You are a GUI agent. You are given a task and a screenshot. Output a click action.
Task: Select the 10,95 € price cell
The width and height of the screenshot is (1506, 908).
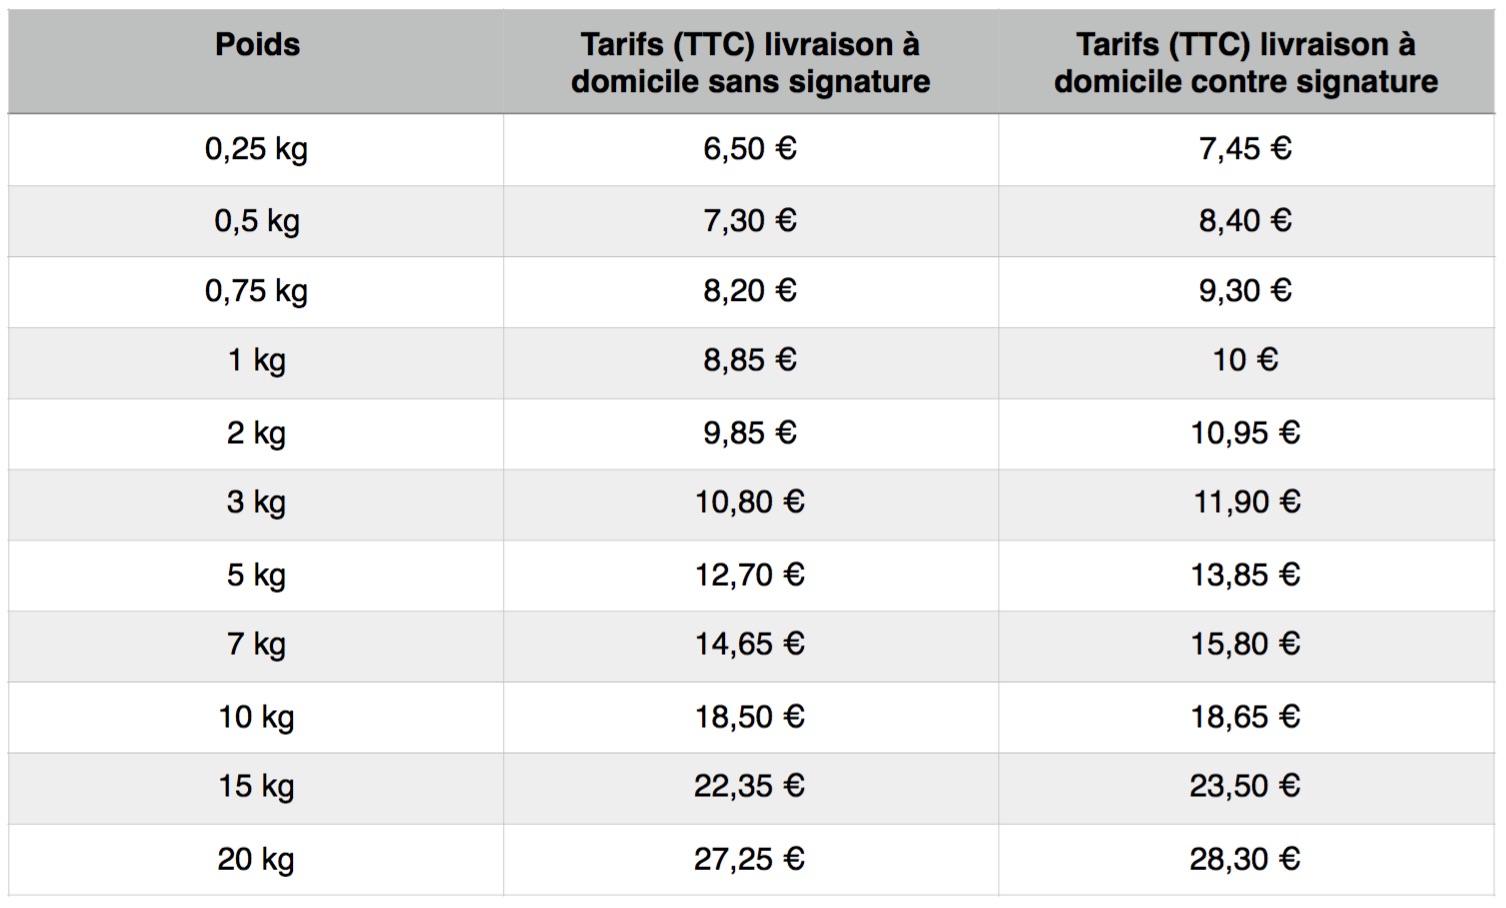(x=1245, y=433)
